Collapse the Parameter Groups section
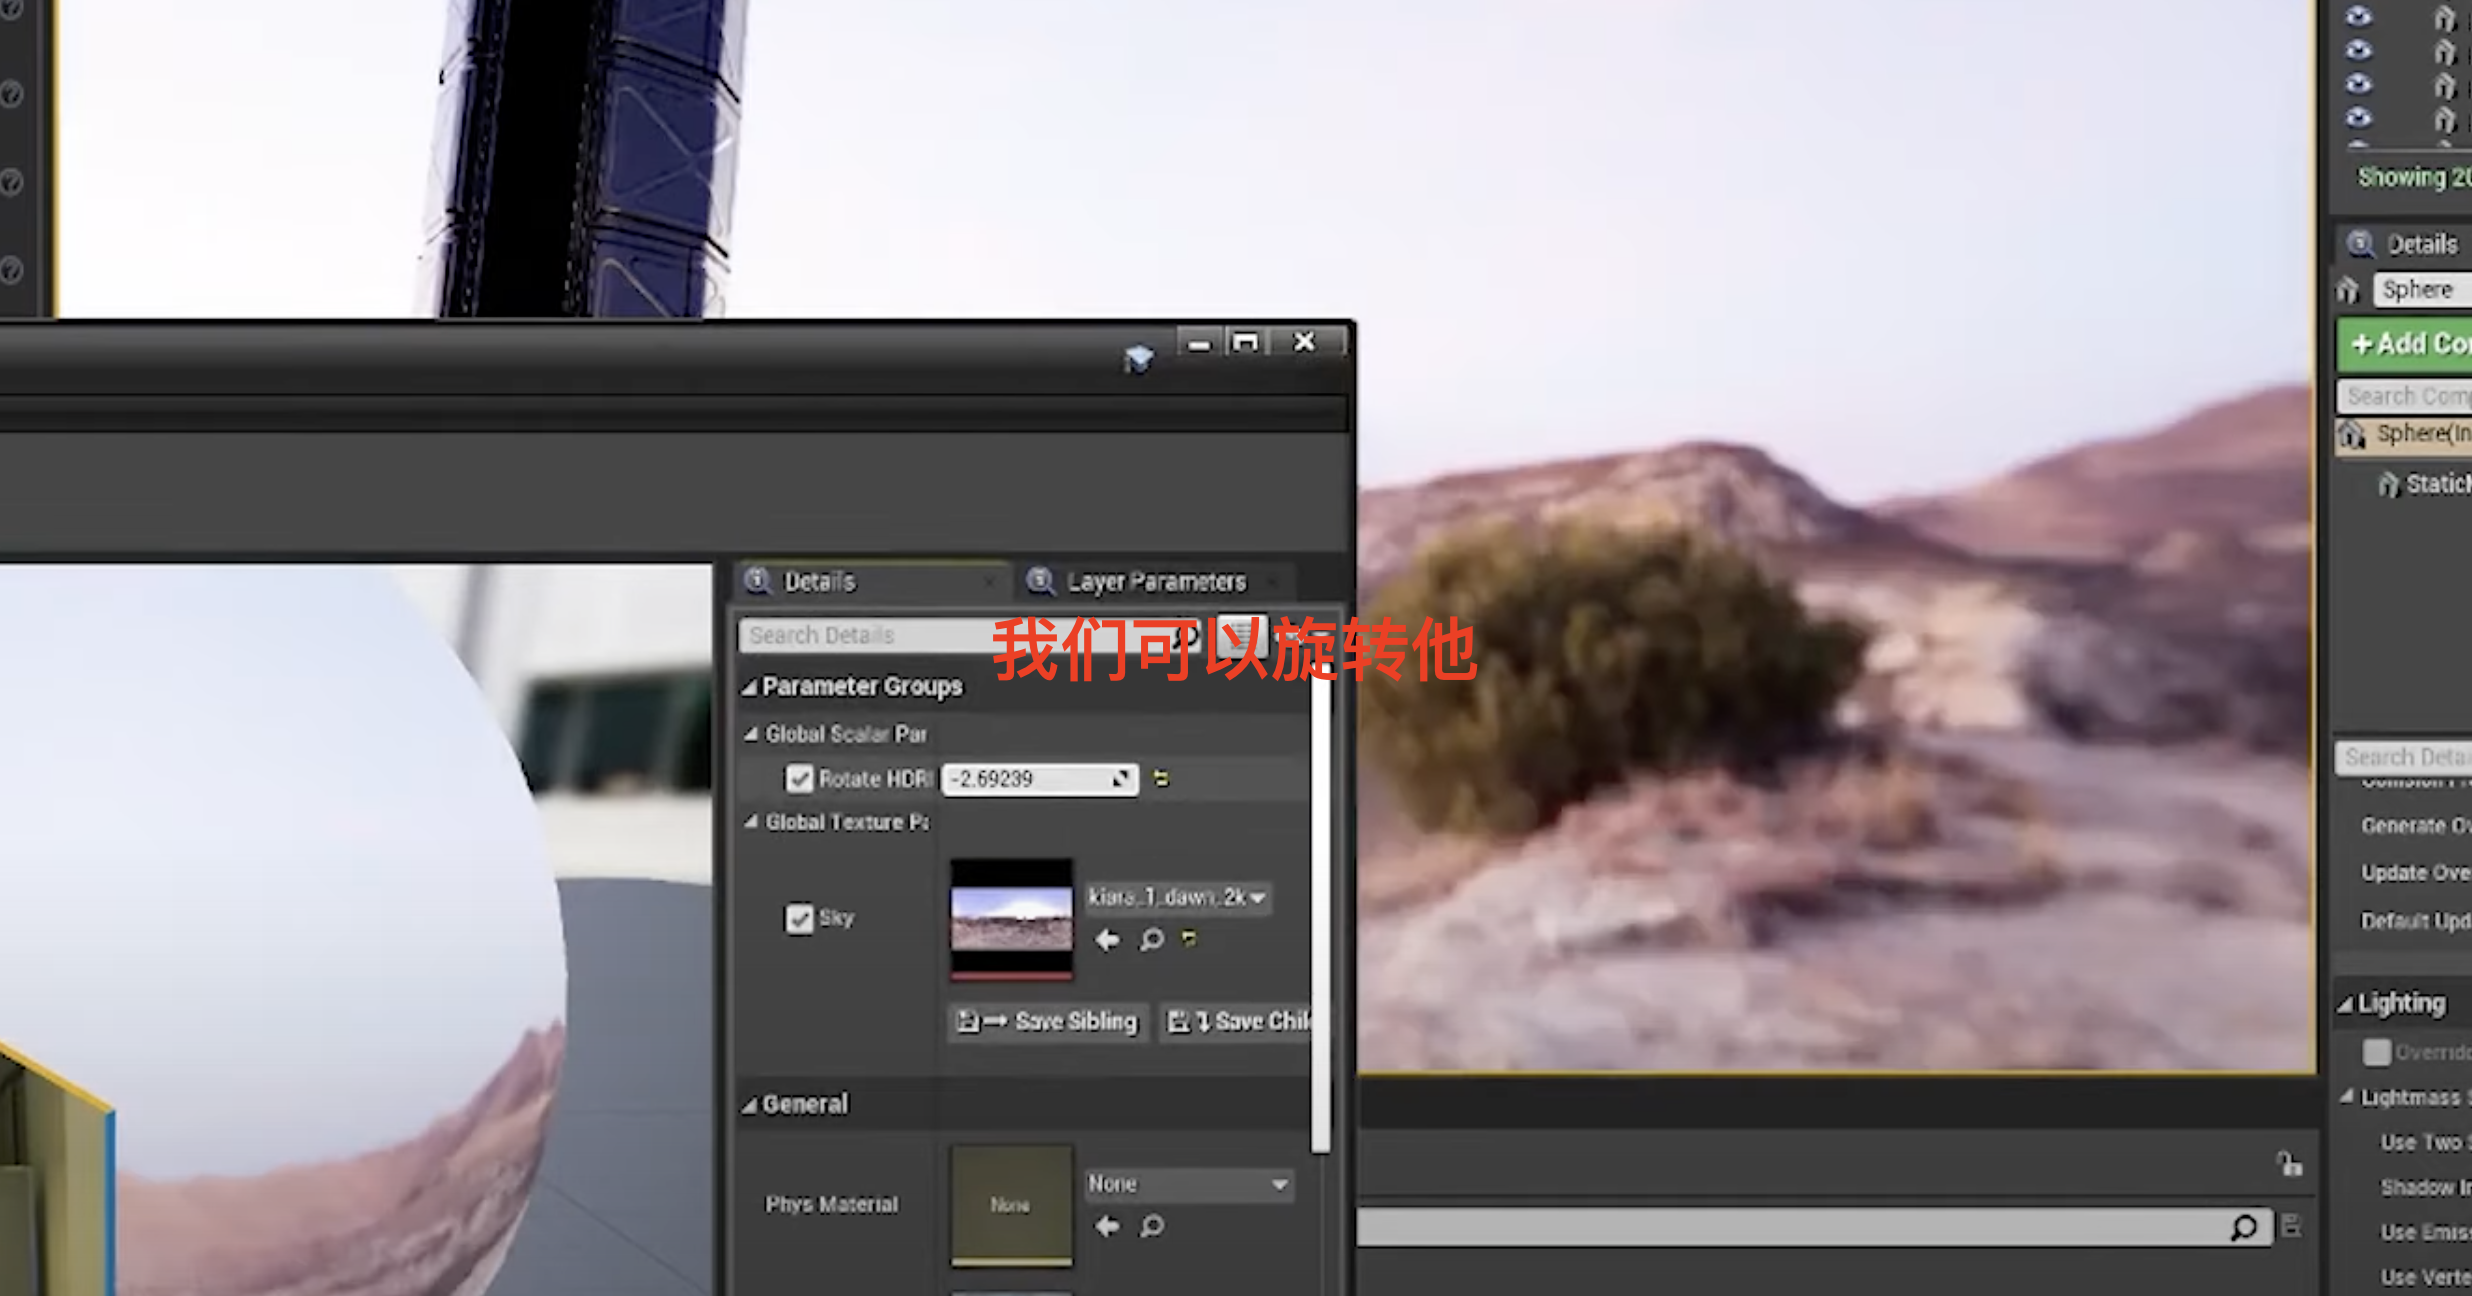 pyautogui.click(x=748, y=687)
